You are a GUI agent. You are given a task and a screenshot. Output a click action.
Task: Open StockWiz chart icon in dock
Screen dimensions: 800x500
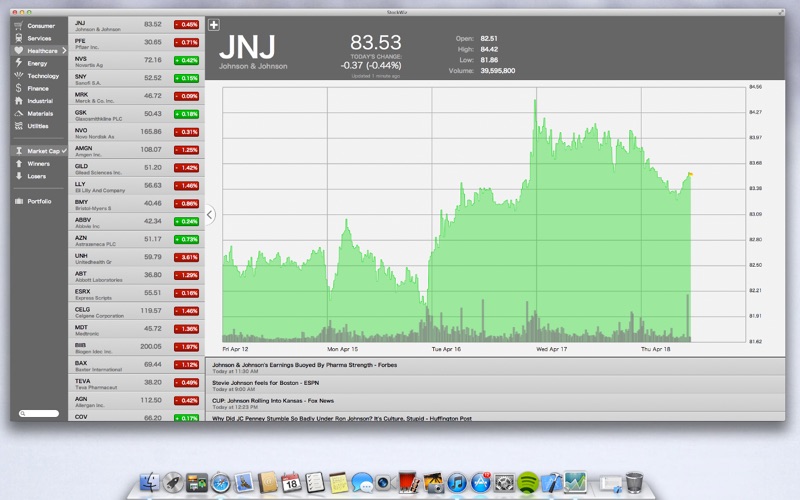(575, 482)
